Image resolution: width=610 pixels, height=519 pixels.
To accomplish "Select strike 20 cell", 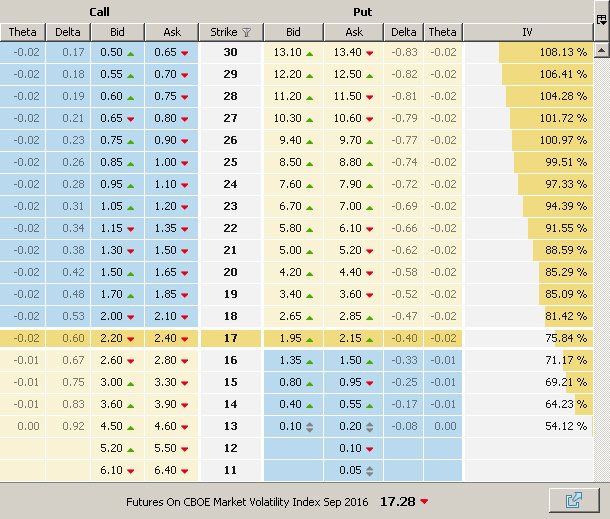I will pos(231,272).
